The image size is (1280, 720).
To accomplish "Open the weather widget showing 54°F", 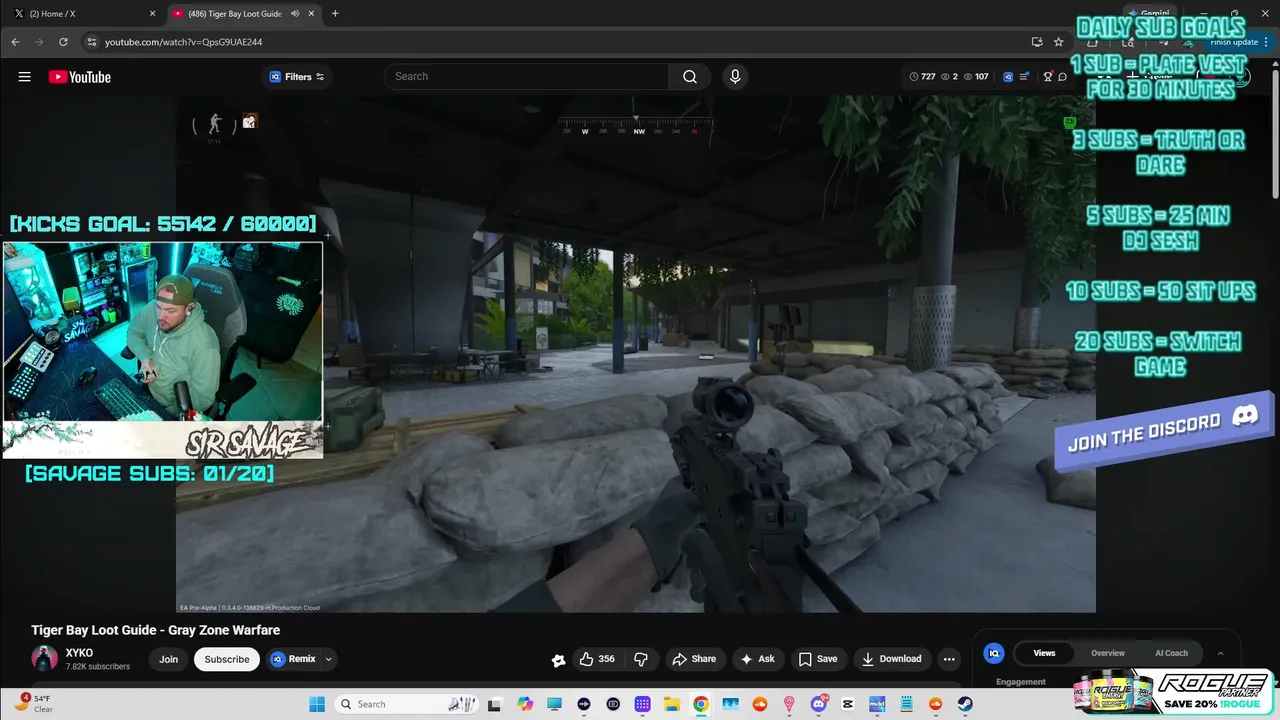I will 34,704.
